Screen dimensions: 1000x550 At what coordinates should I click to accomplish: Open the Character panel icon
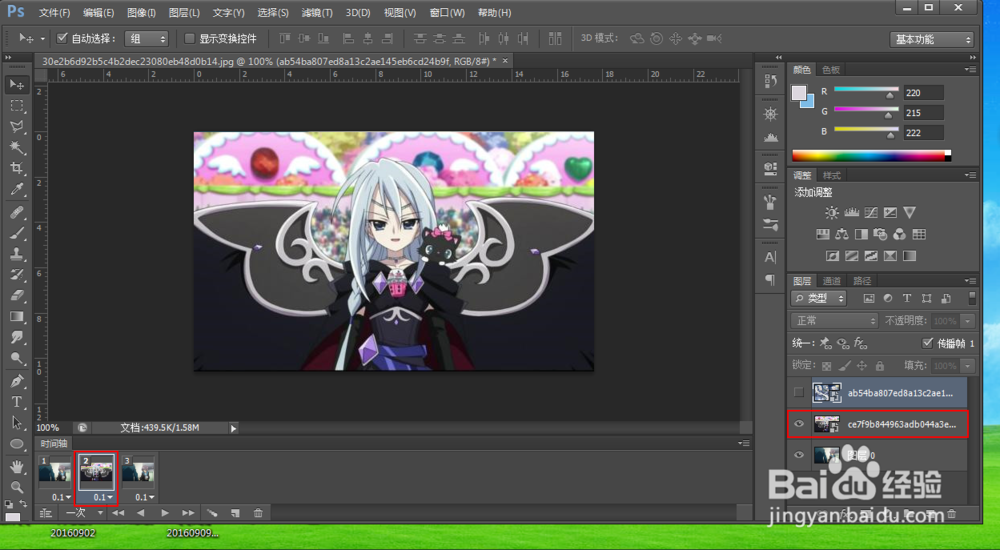tap(770, 257)
